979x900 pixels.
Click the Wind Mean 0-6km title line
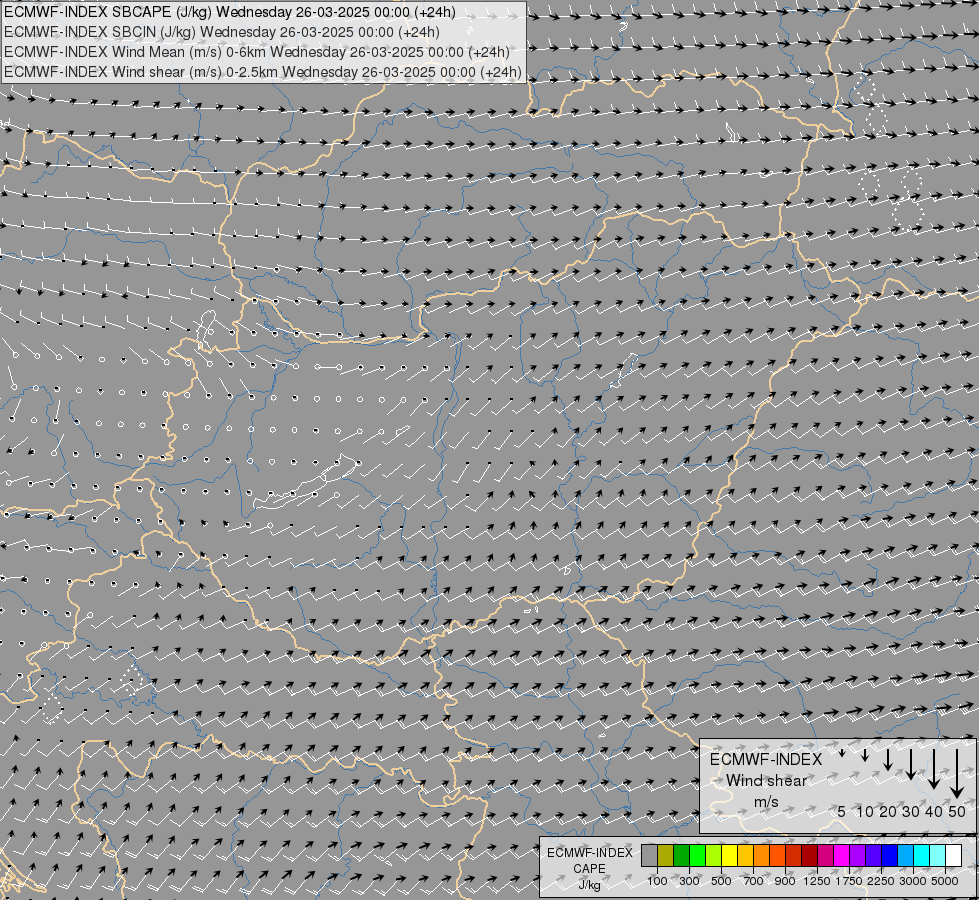click(x=257, y=52)
